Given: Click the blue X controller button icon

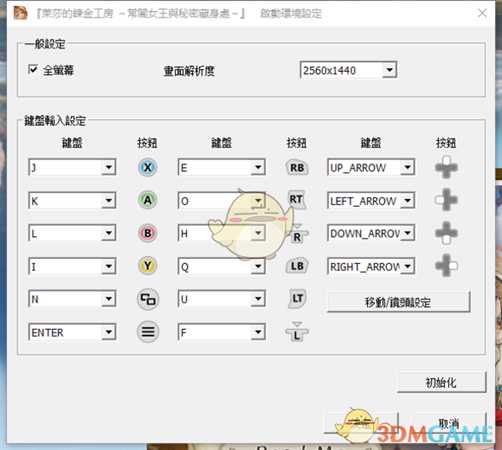Looking at the screenshot, I should click(x=147, y=167).
